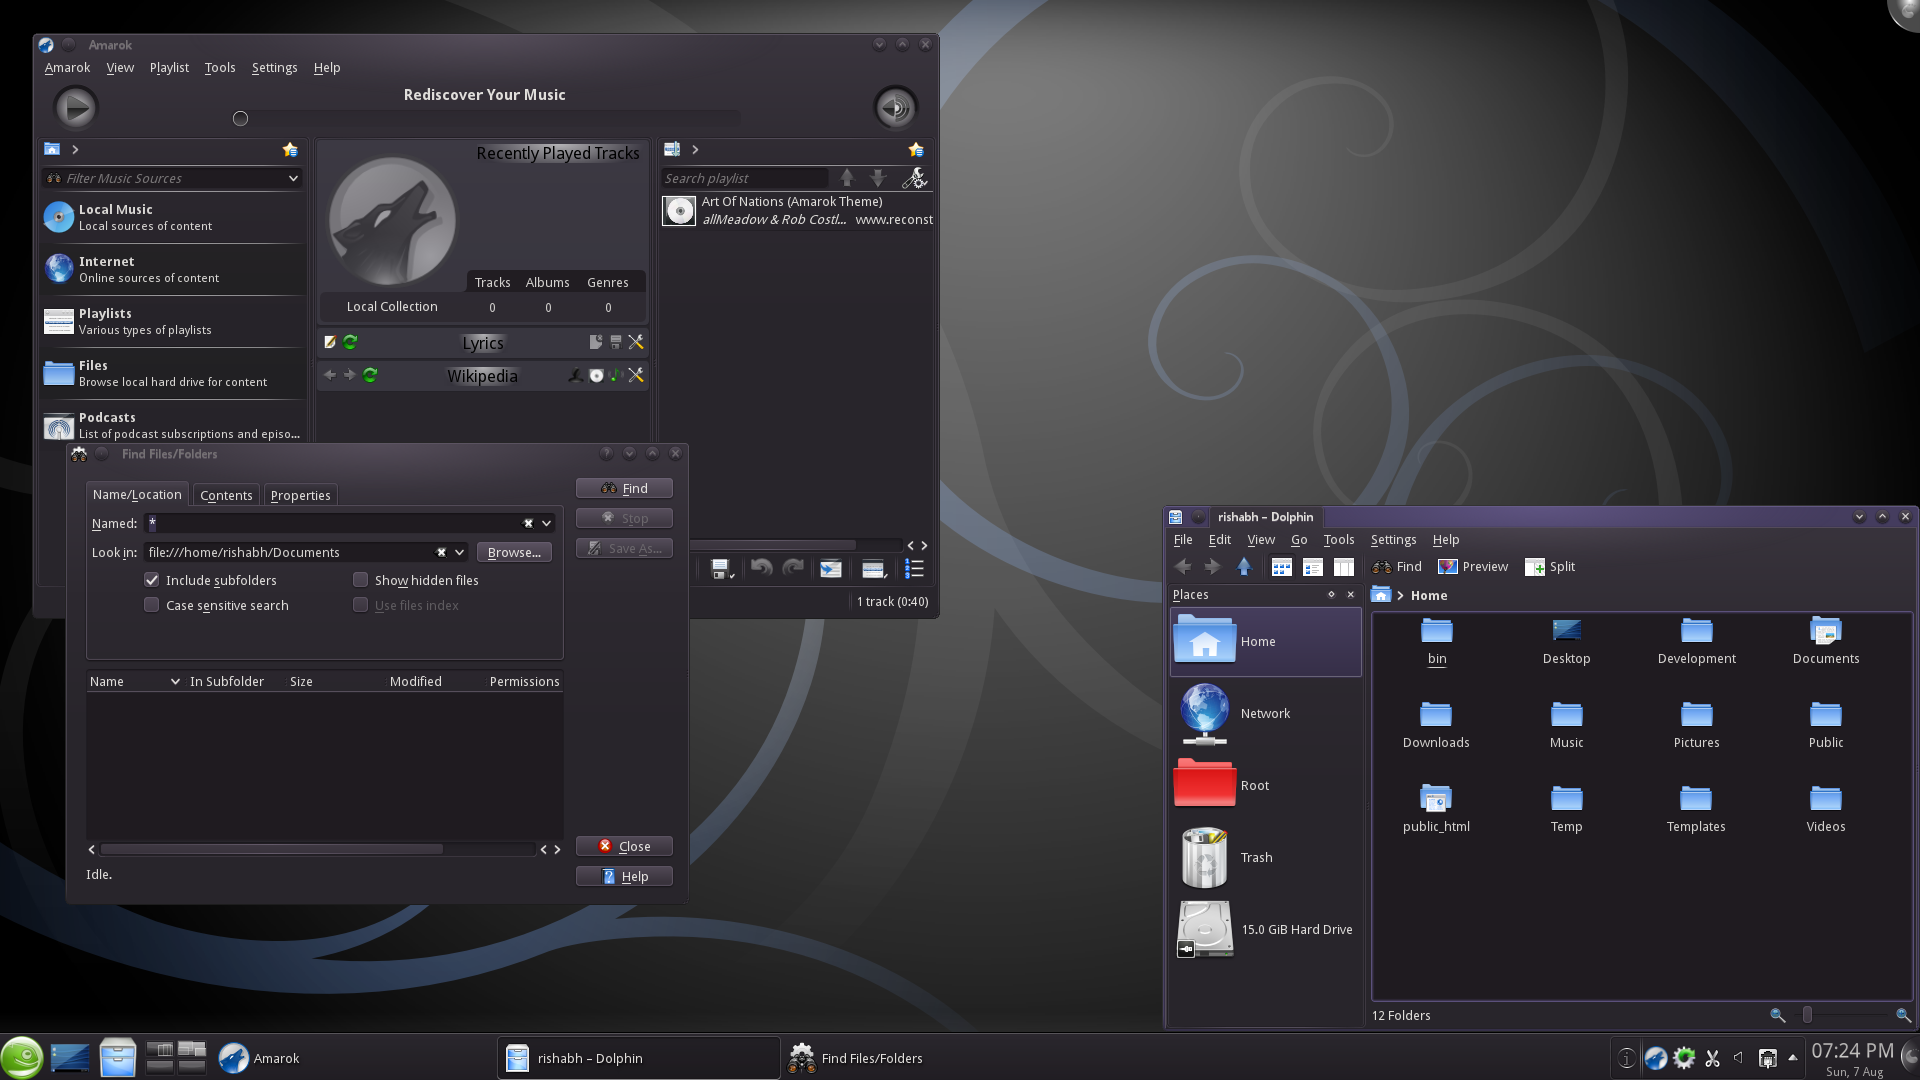Uncheck Include subfolders checkbox
1920x1080 pixels.
(152, 580)
